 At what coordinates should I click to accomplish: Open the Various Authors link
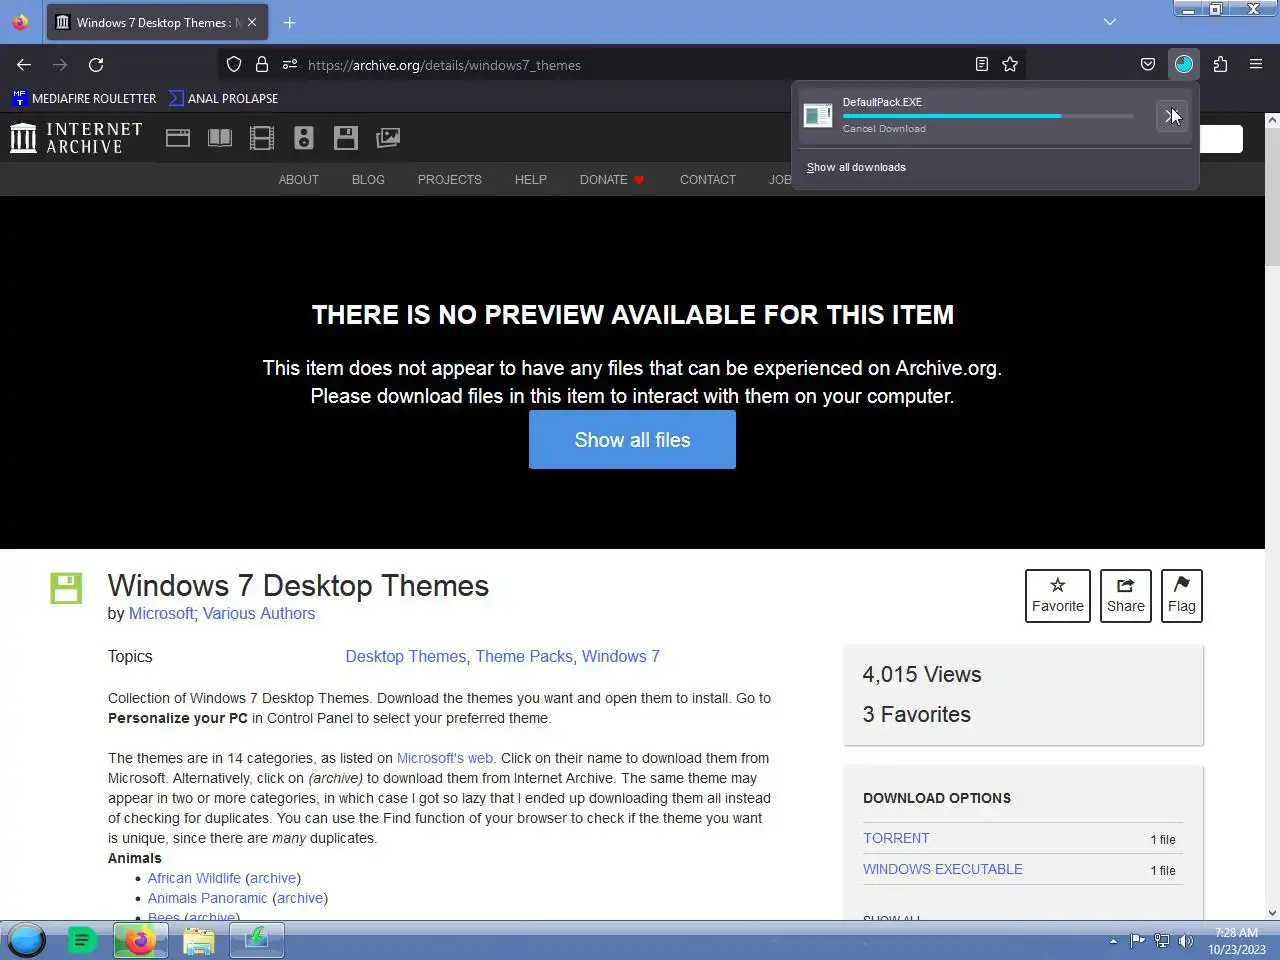(x=259, y=613)
